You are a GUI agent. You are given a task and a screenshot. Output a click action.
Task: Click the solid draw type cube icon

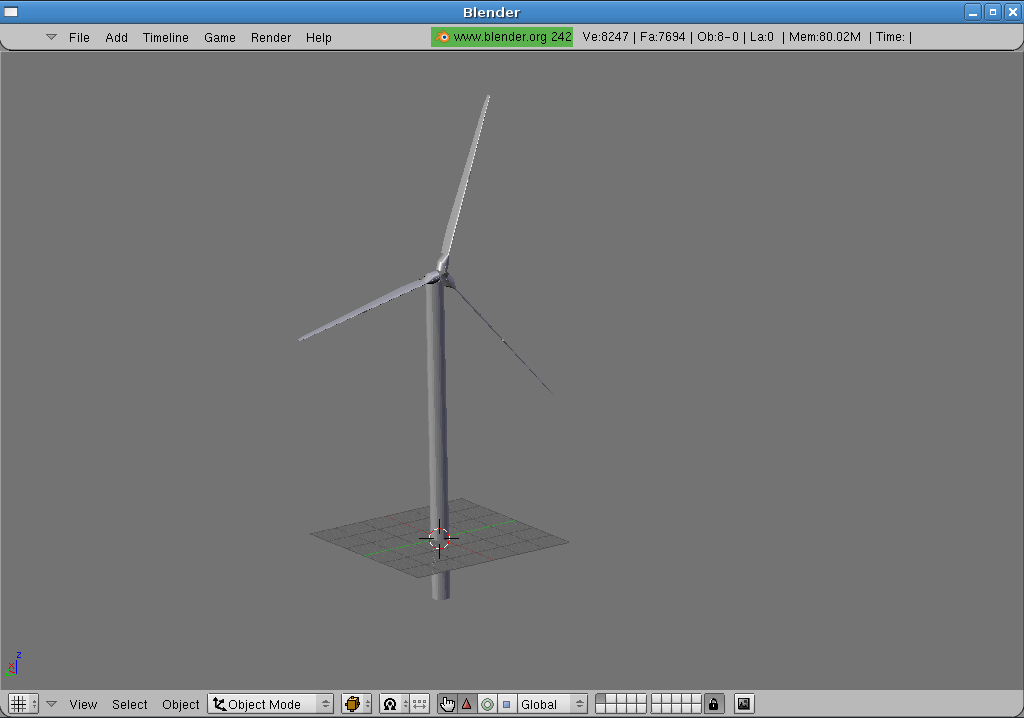pos(352,704)
